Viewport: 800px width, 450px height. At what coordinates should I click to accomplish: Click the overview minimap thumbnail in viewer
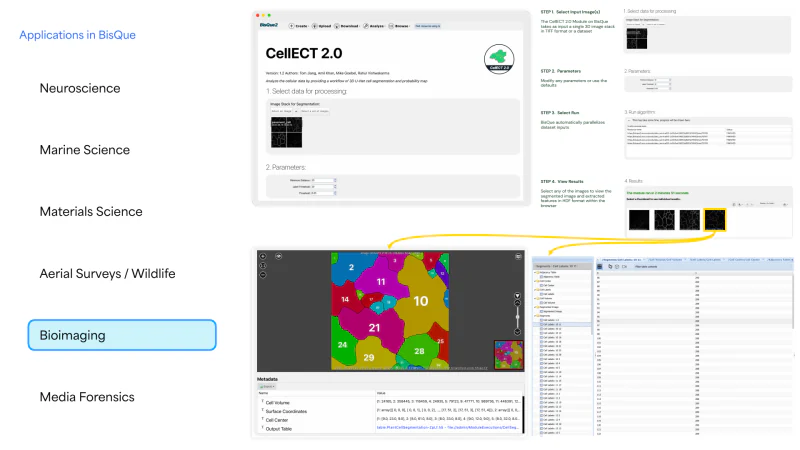click(x=509, y=355)
